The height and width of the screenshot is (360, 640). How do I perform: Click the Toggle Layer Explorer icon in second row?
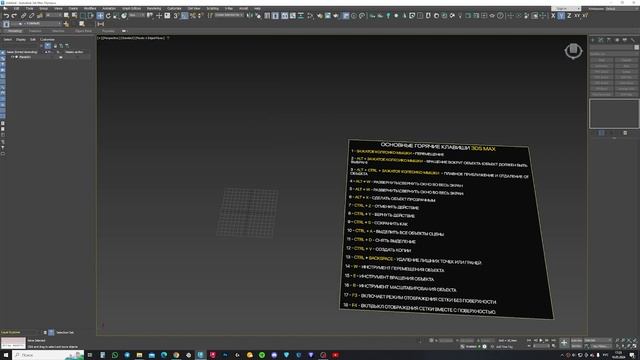(x=6, y=24)
